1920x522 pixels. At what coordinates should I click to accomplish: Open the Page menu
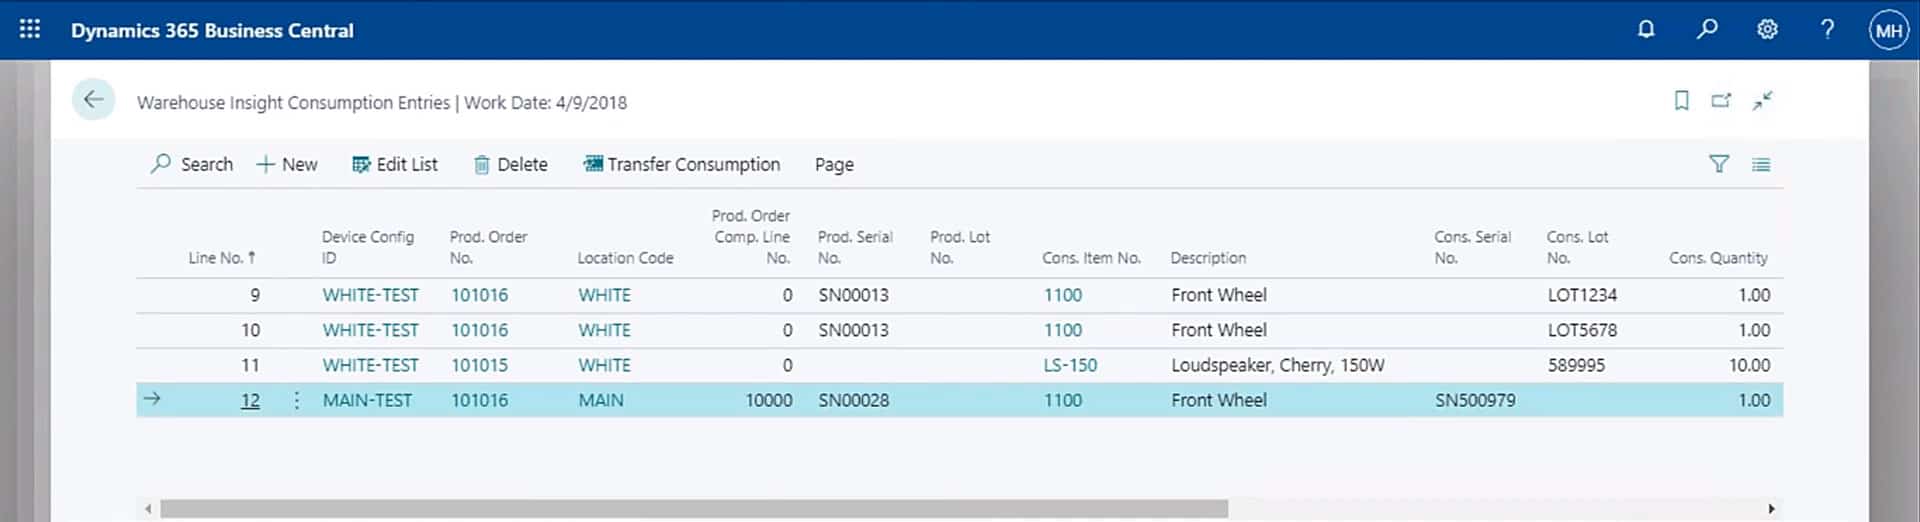(834, 165)
